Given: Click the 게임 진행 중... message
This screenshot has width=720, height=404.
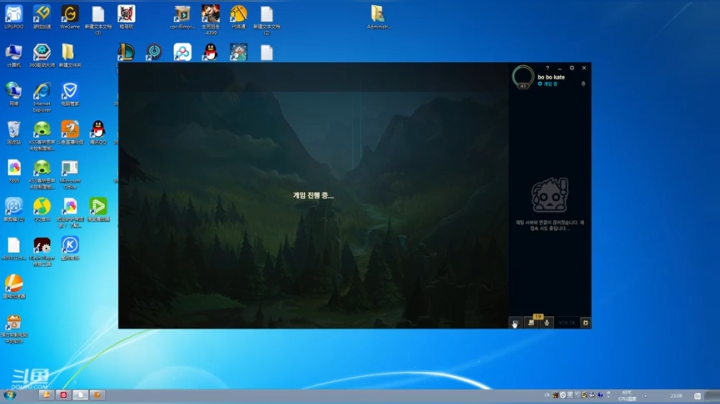Looking at the screenshot, I should pyautogui.click(x=313, y=196).
